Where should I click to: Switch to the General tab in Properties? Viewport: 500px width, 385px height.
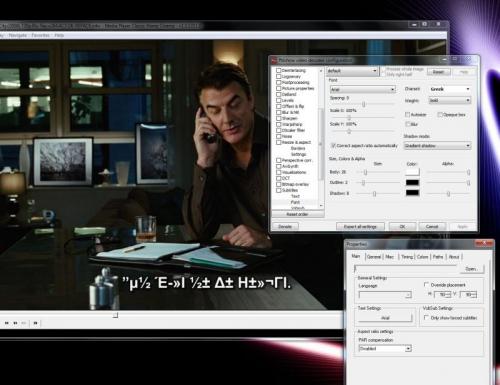[x=374, y=257]
